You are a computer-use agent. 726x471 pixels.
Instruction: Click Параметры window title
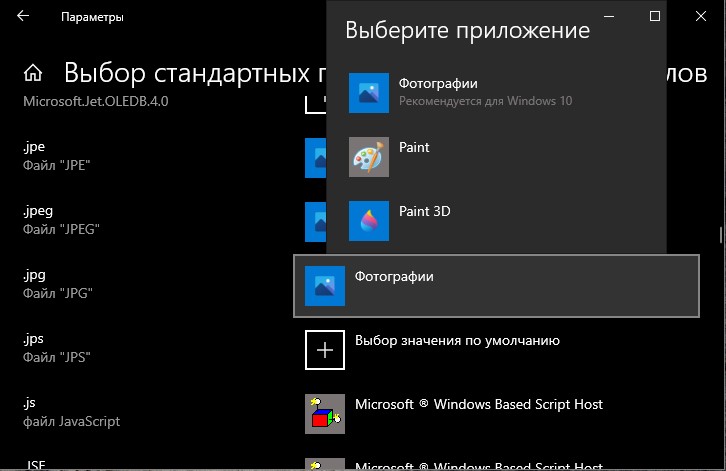point(92,17)
